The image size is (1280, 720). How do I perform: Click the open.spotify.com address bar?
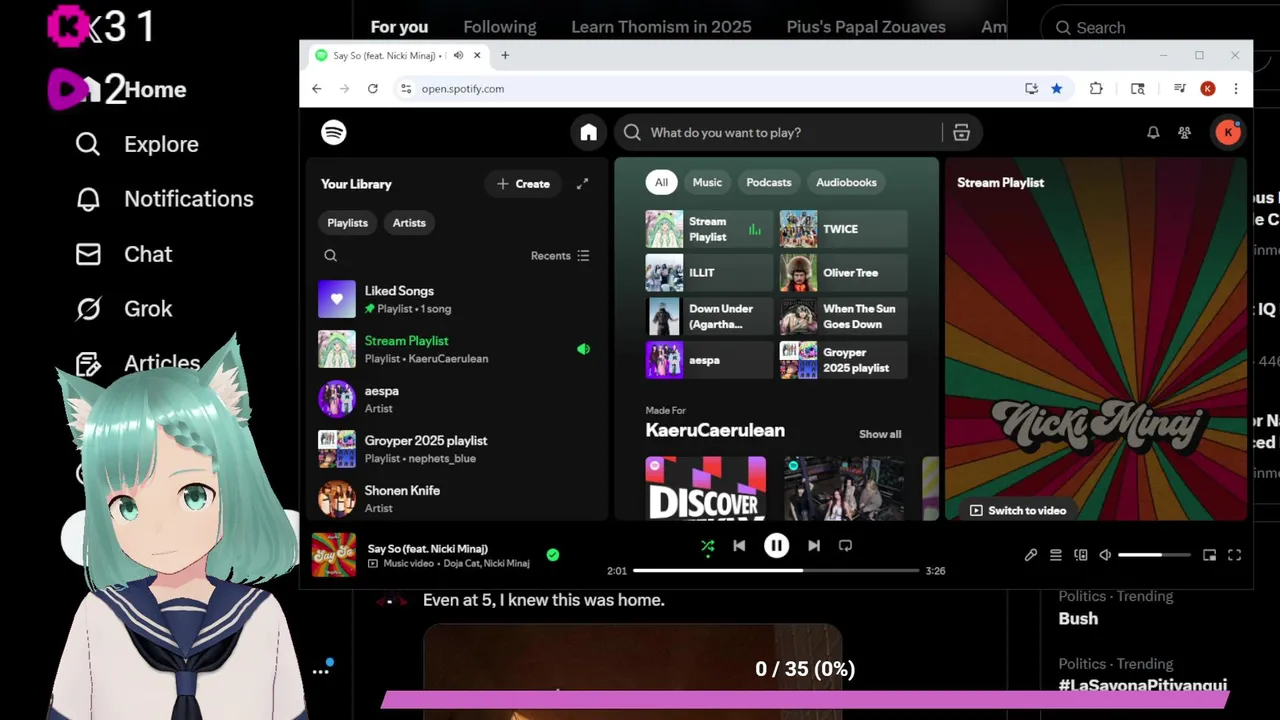(x=705, y=88)
